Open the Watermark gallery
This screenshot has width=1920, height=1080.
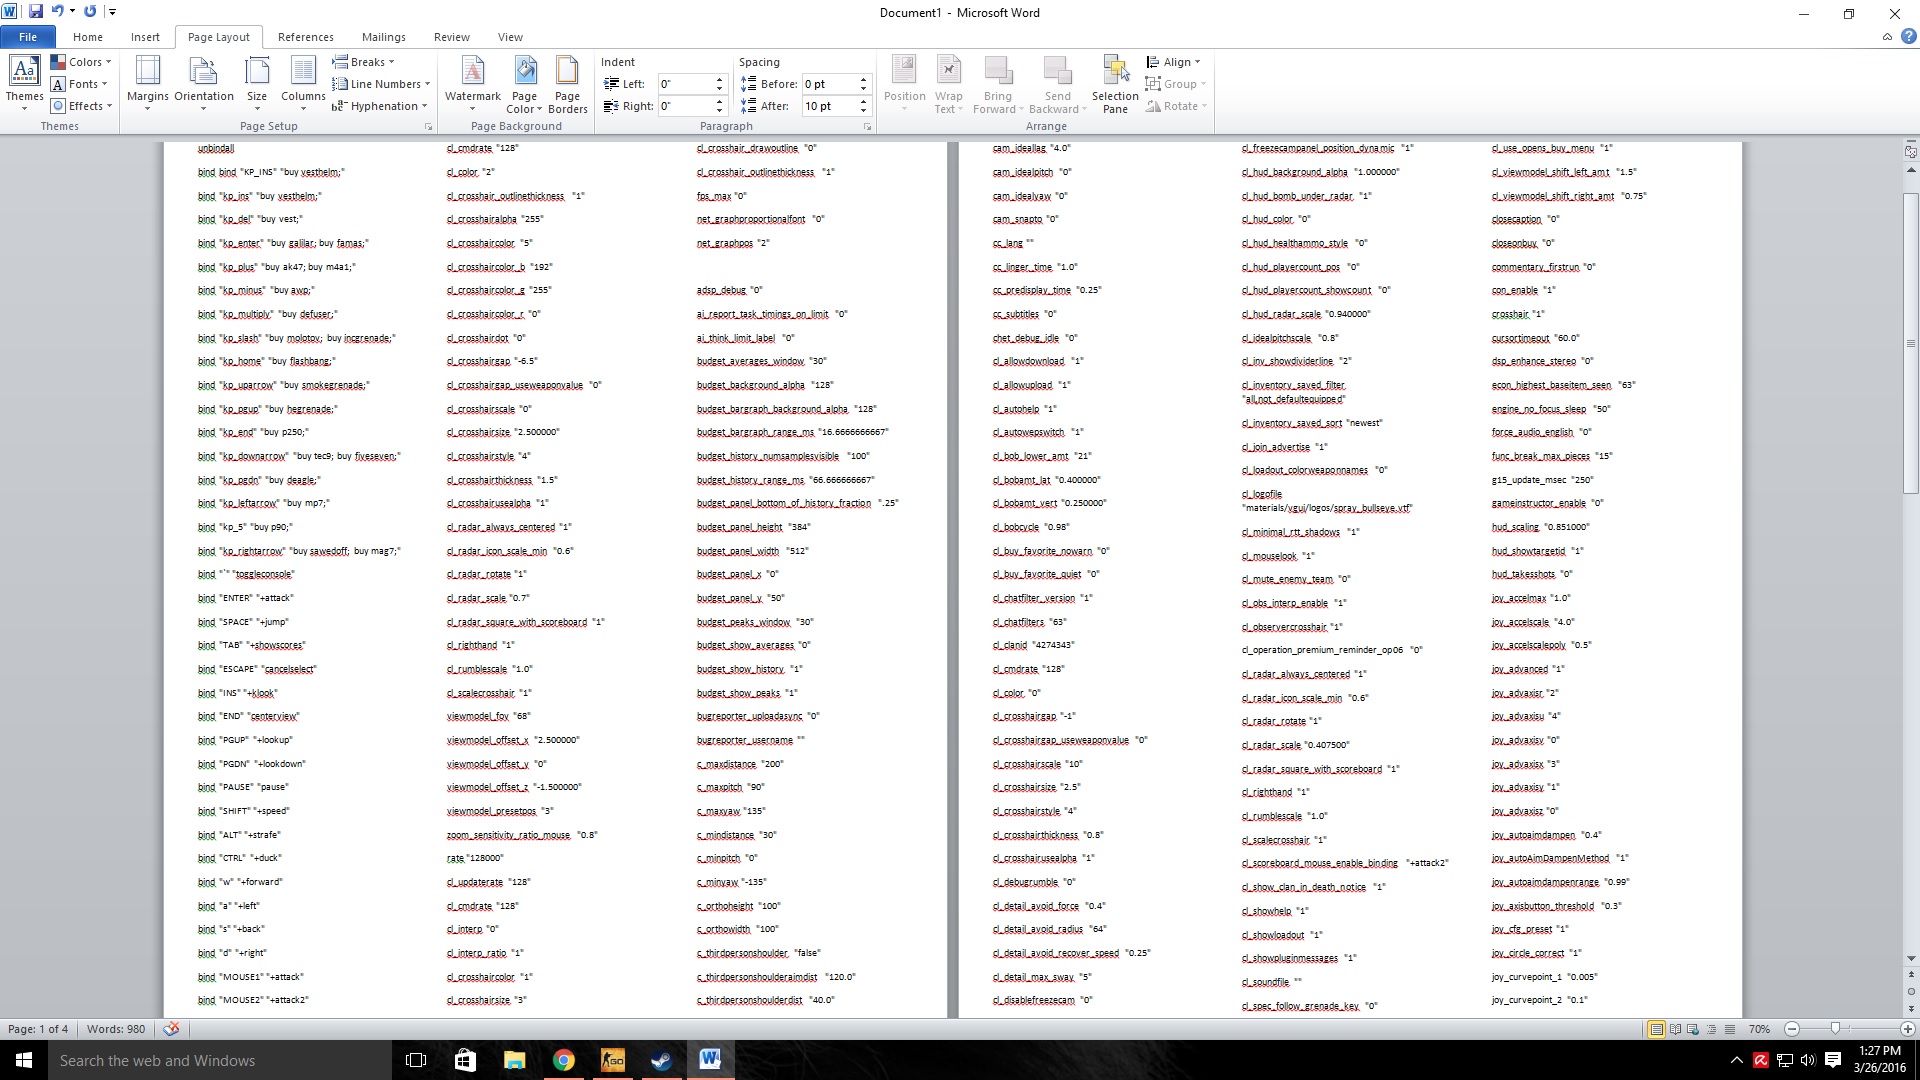pyautogui.click(x=472, y=82)
